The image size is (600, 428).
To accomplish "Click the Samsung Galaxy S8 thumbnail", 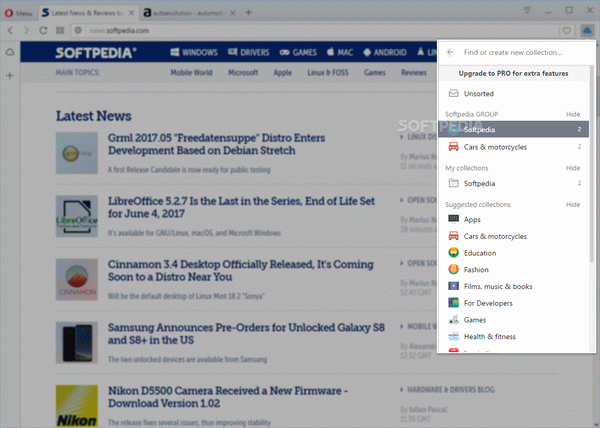I will point(77,343).
